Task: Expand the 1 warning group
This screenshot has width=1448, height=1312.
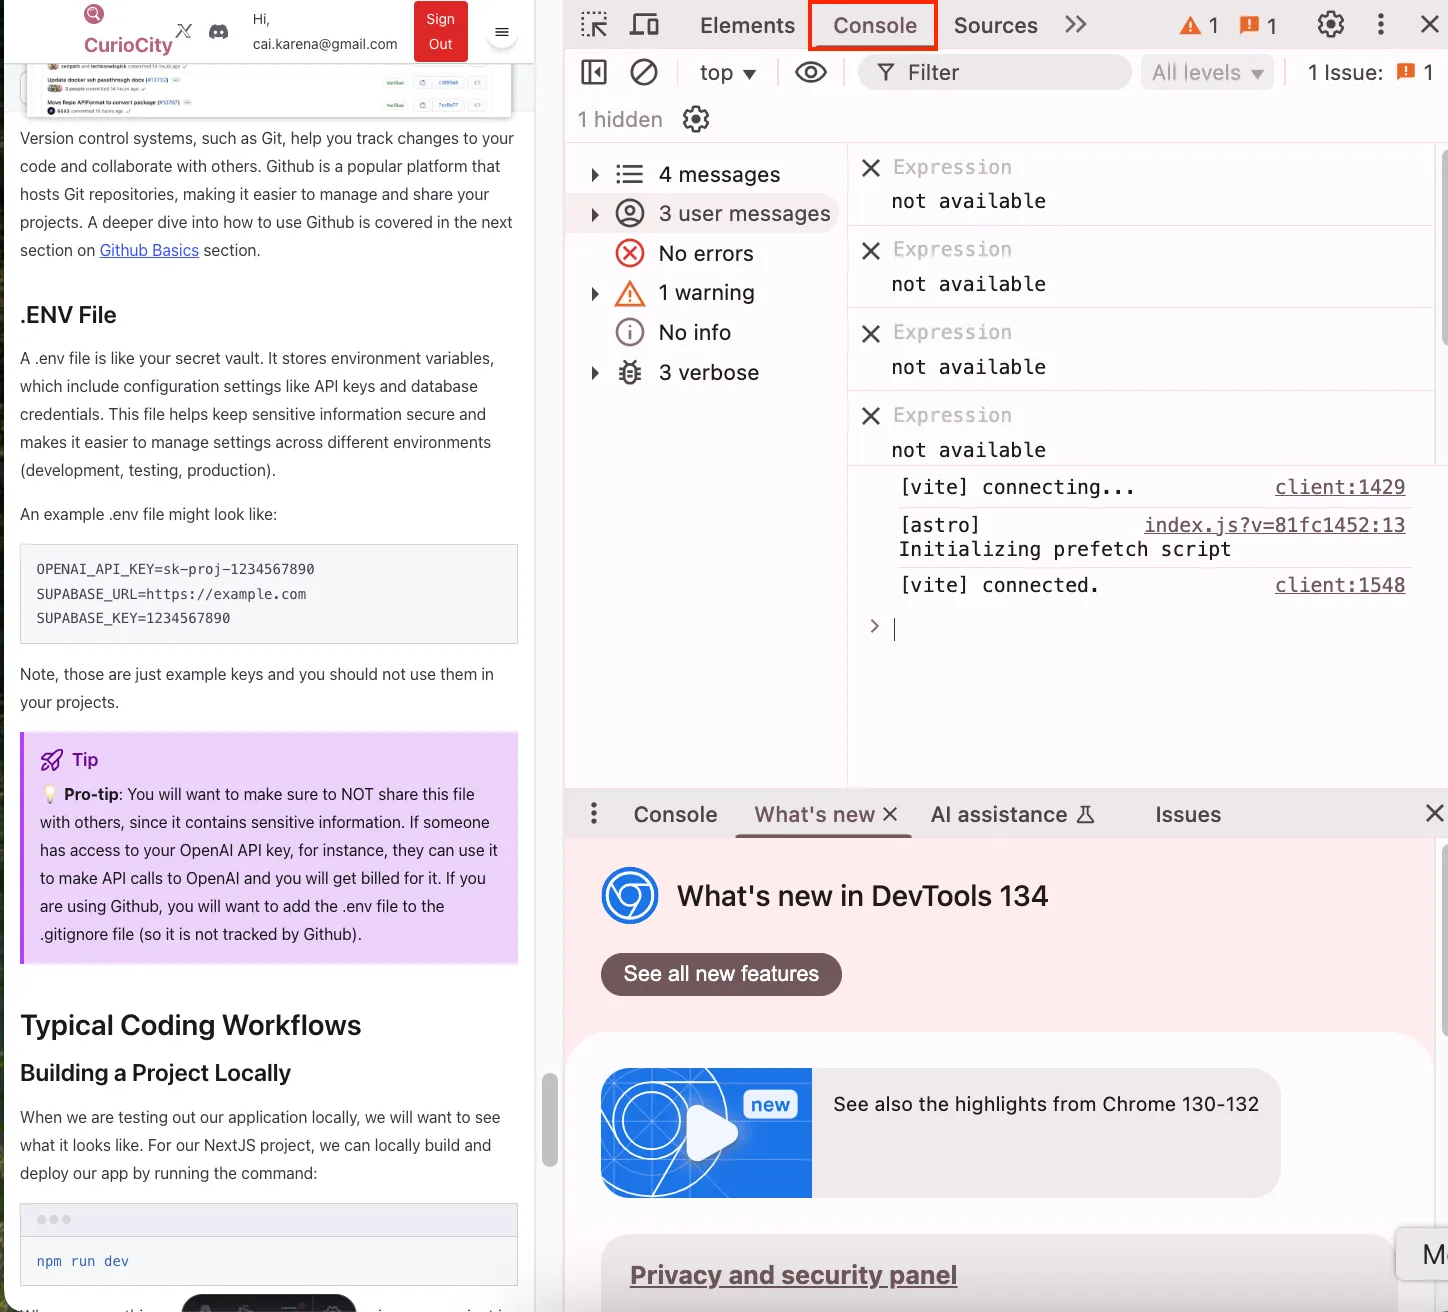Action: coord(595,294)
